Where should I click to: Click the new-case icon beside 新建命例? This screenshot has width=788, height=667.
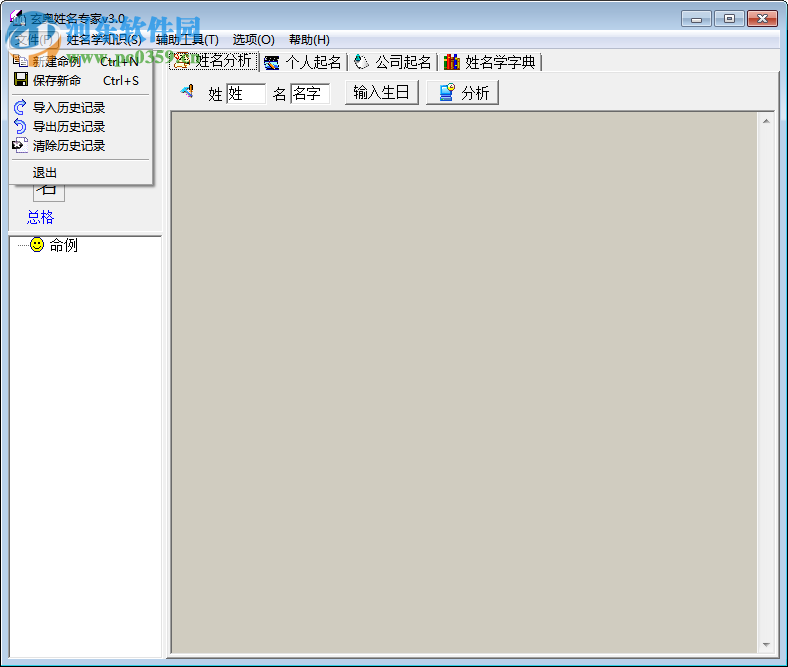20,61
